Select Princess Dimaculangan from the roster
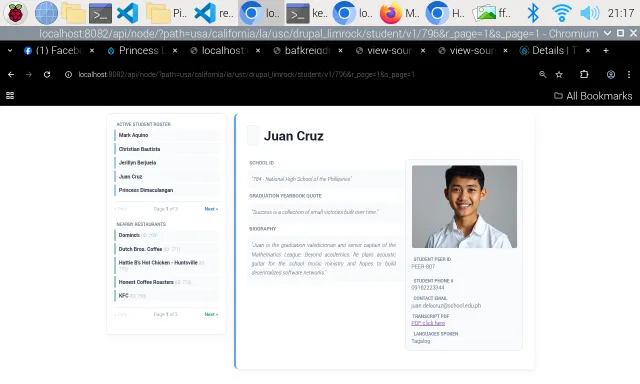Viewport: 640px width, 384px height. [167, 190]
